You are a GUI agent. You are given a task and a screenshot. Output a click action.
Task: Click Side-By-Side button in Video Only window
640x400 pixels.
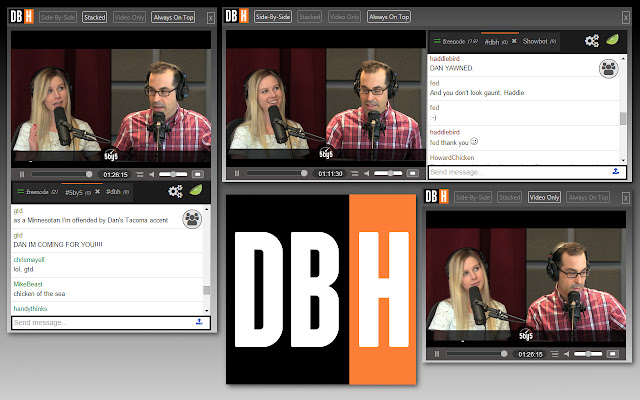coord(473,197)
